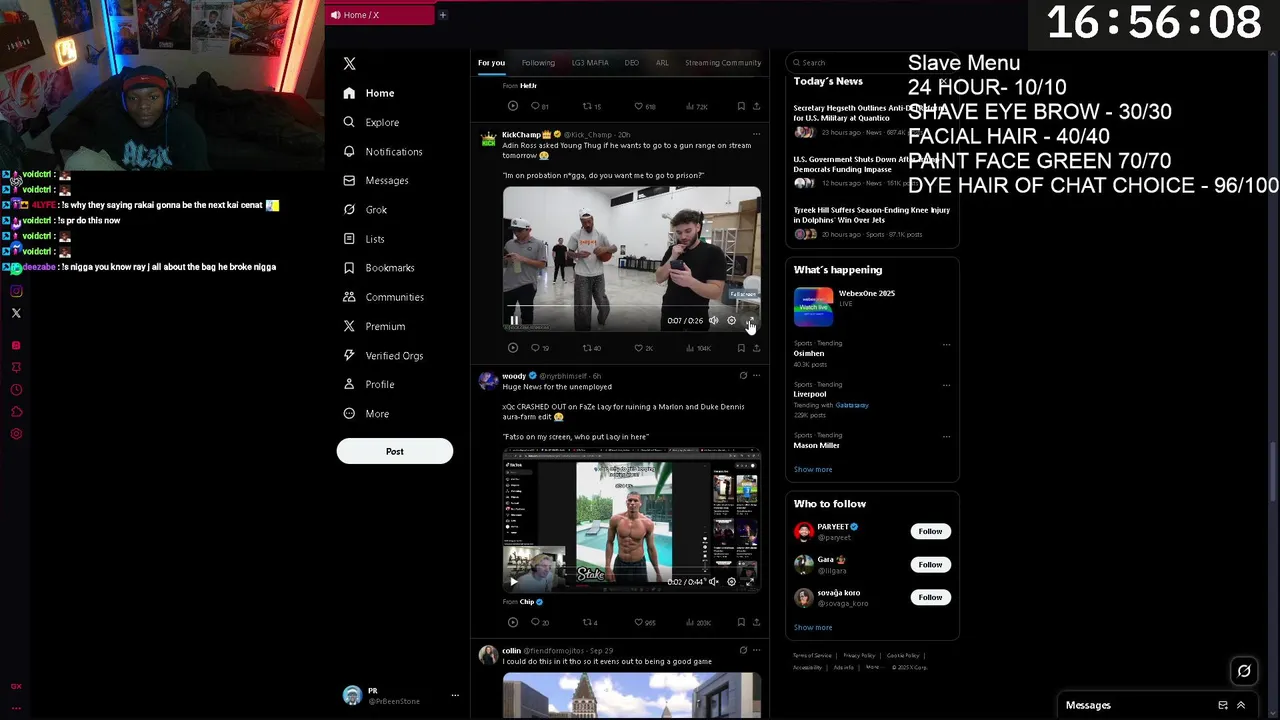This screenshot has height=720, width=1280.
Task: Reply to the KickChamp post
Action: point(539,348)
